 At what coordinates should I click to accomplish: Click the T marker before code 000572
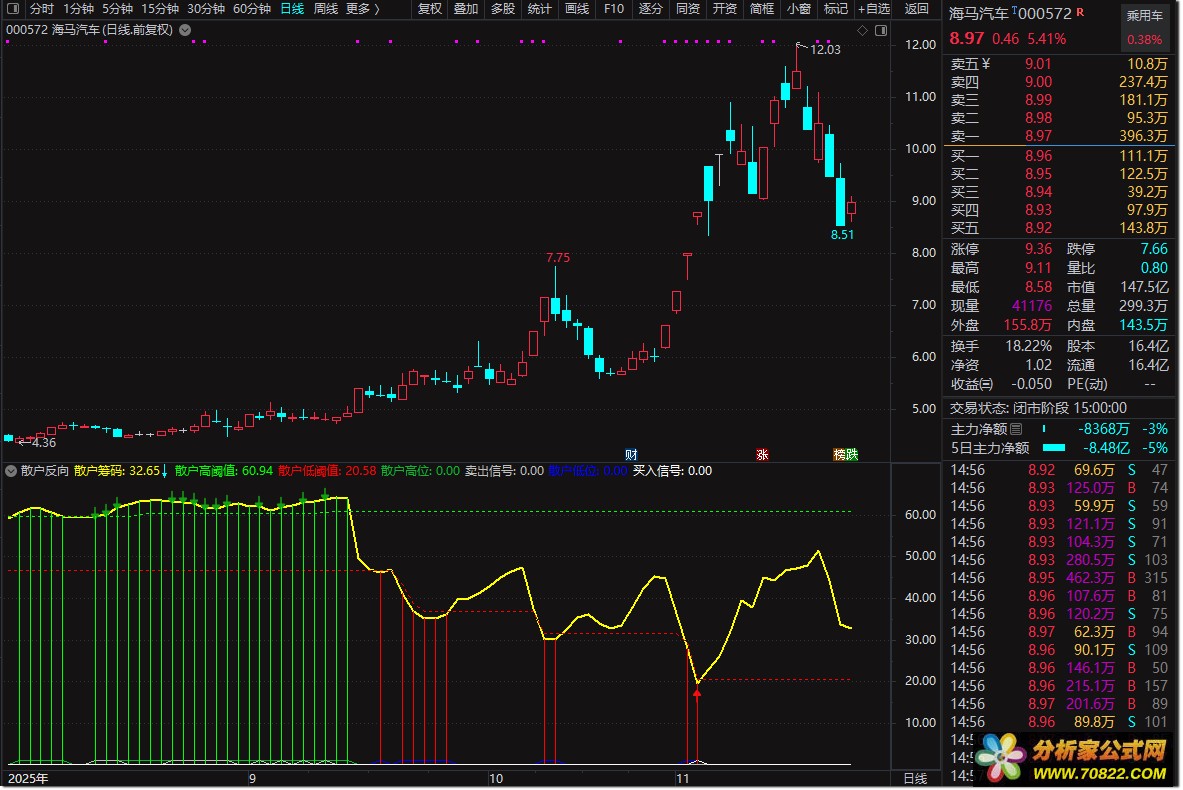1015,11
